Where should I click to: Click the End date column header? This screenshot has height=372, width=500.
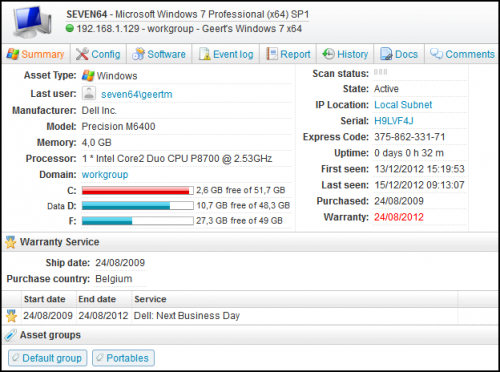(97, 299)
